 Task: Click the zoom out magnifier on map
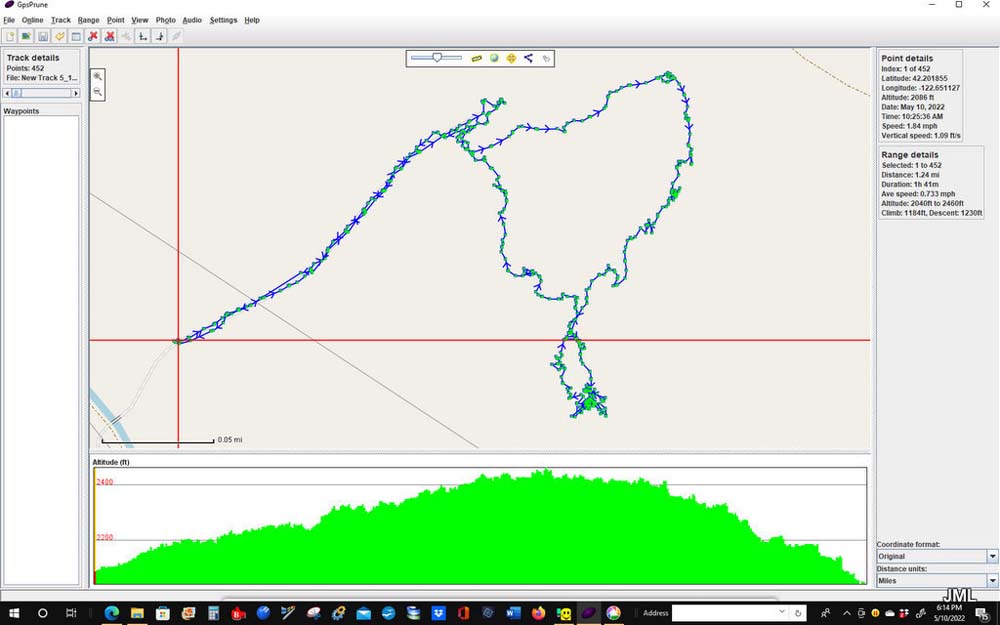coord(98,92)
